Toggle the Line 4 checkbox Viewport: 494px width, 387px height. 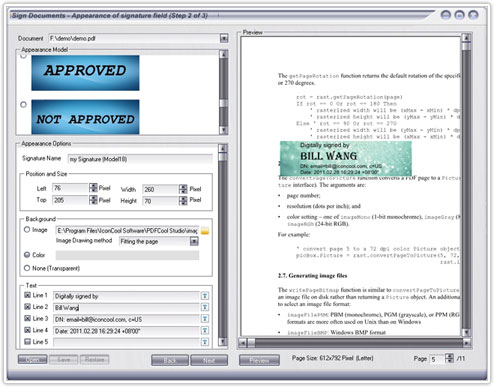pyautogui.click(x=28, y=330)
